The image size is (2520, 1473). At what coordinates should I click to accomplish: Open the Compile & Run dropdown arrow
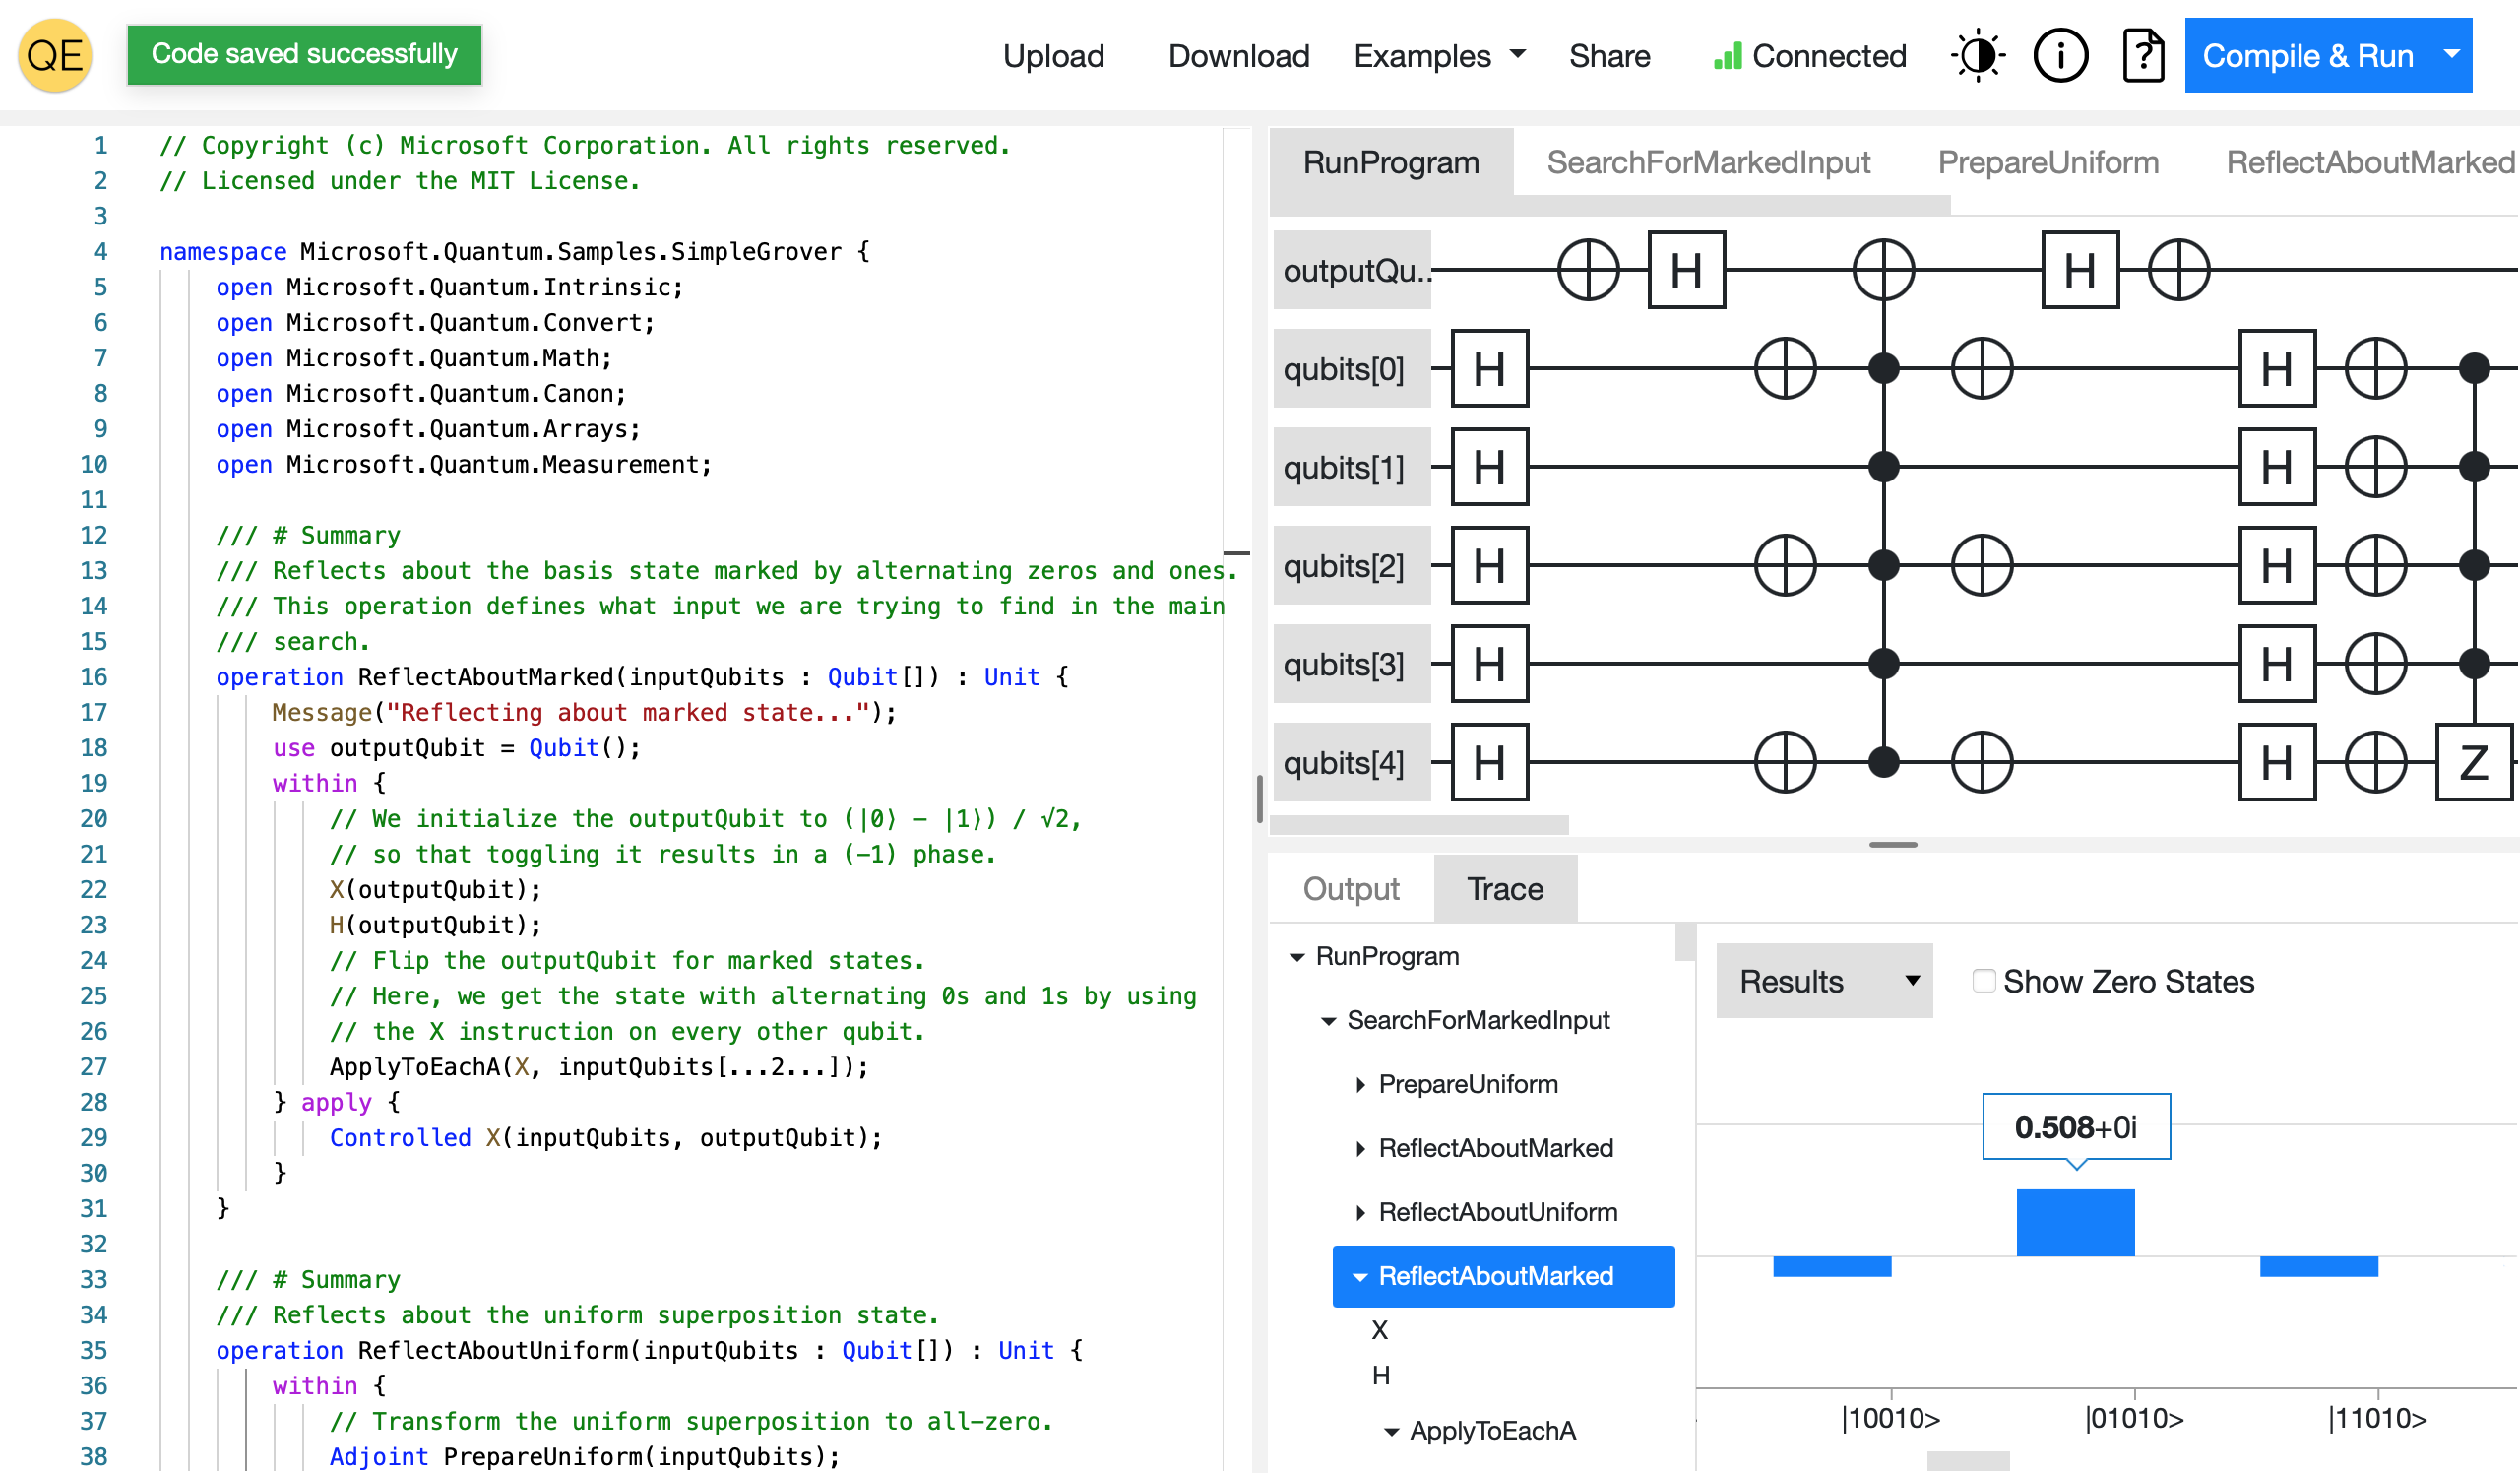click(x=2450, y=55)
